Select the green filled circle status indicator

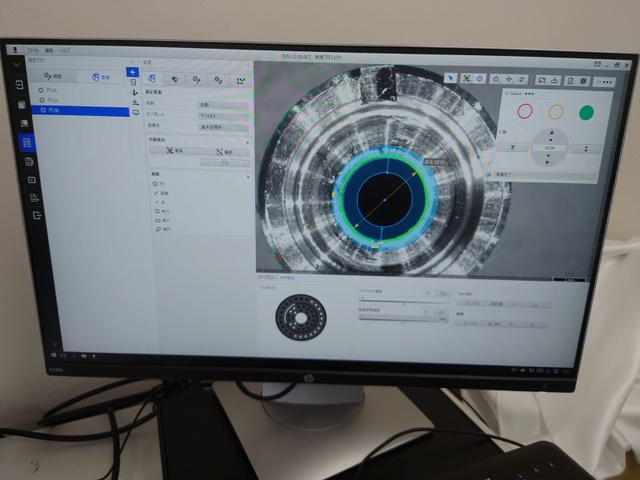[587, 113]
